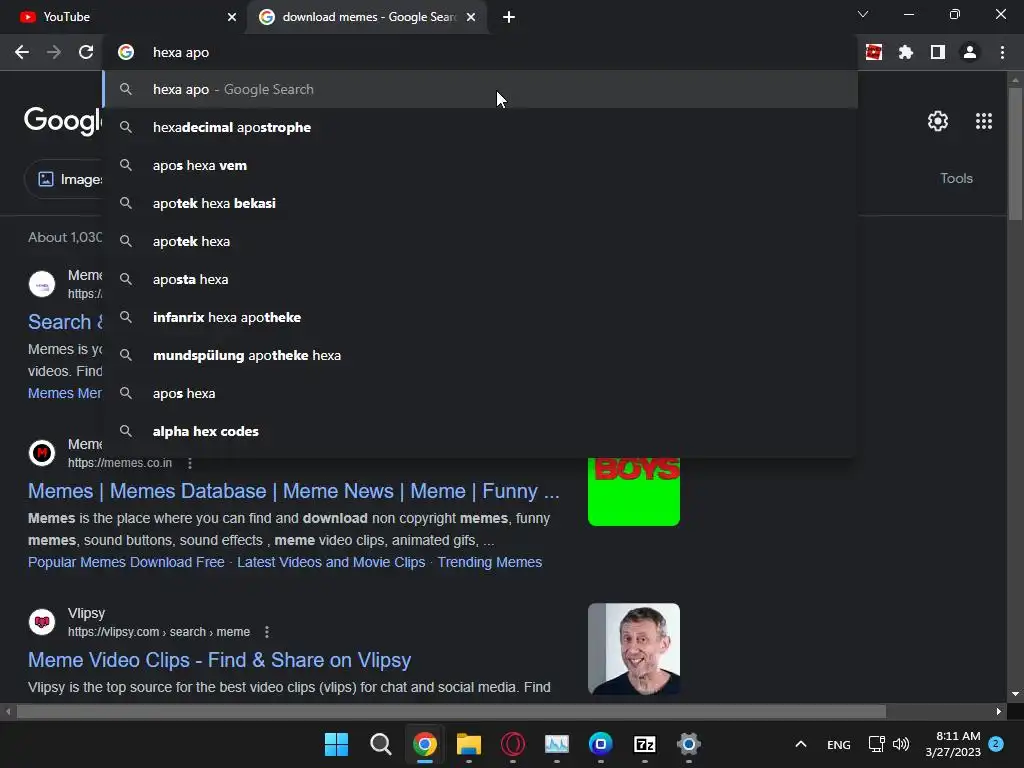
Task: Toggle the Chrome side panel
Action: coord(938,52)
